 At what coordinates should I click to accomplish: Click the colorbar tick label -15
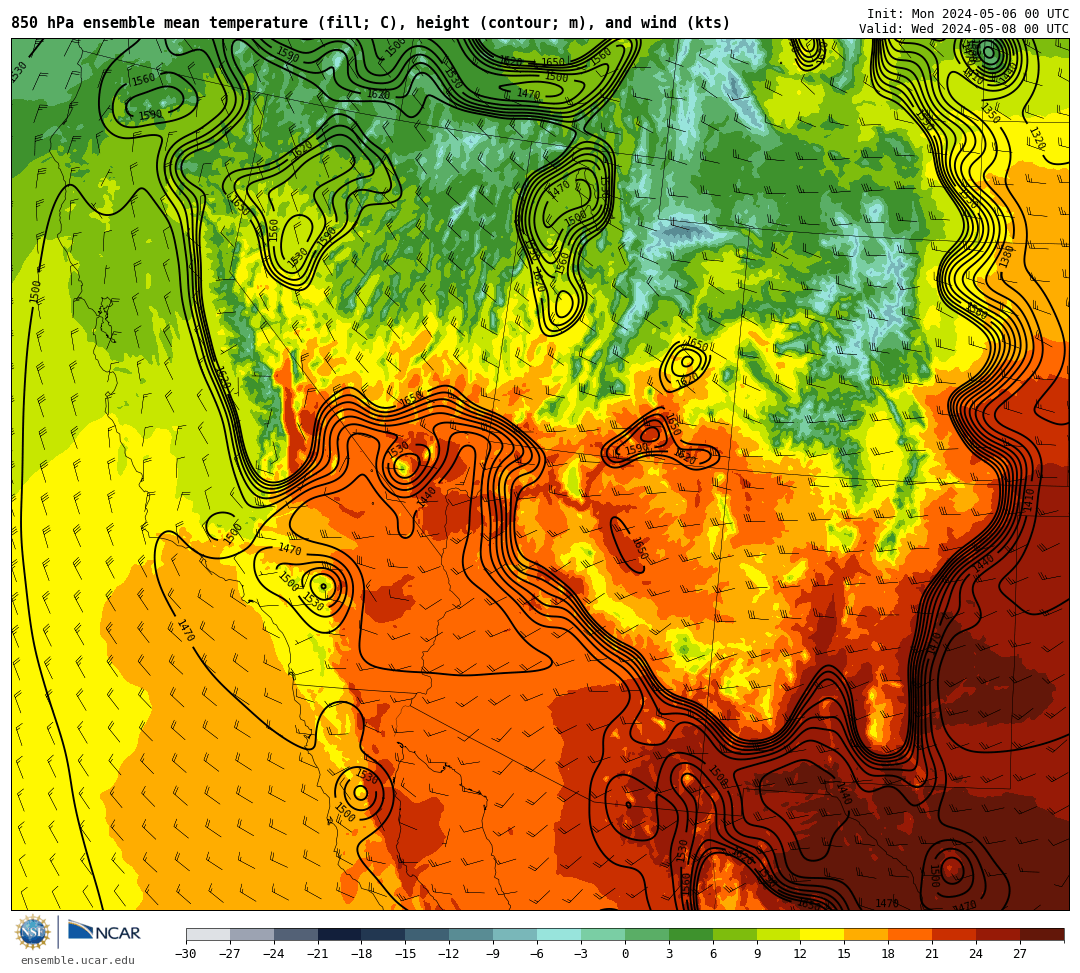coord(406,954)
